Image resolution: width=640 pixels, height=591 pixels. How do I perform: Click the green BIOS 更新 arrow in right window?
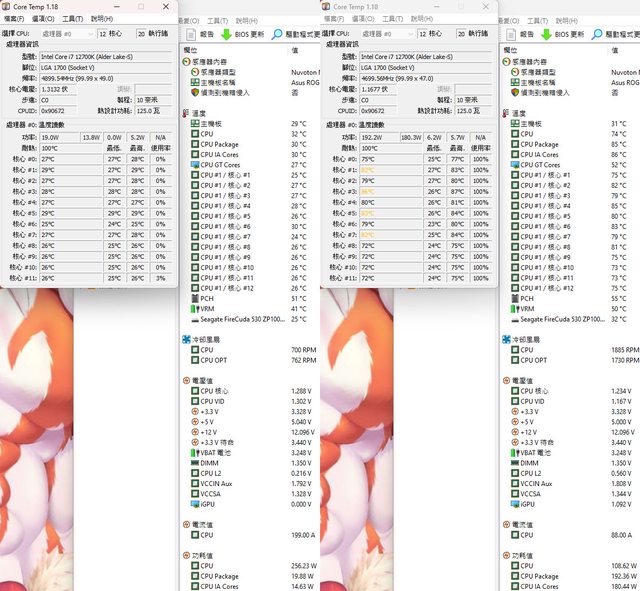pos(548,33)
